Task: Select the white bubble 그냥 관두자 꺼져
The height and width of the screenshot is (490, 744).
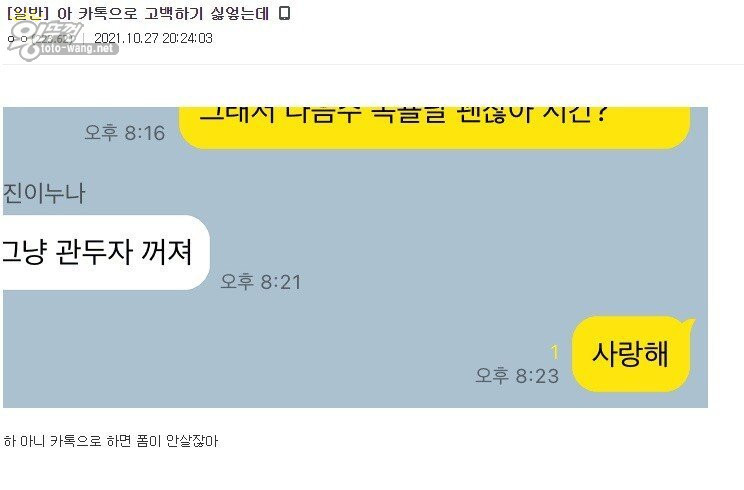Action: [106, 252]
